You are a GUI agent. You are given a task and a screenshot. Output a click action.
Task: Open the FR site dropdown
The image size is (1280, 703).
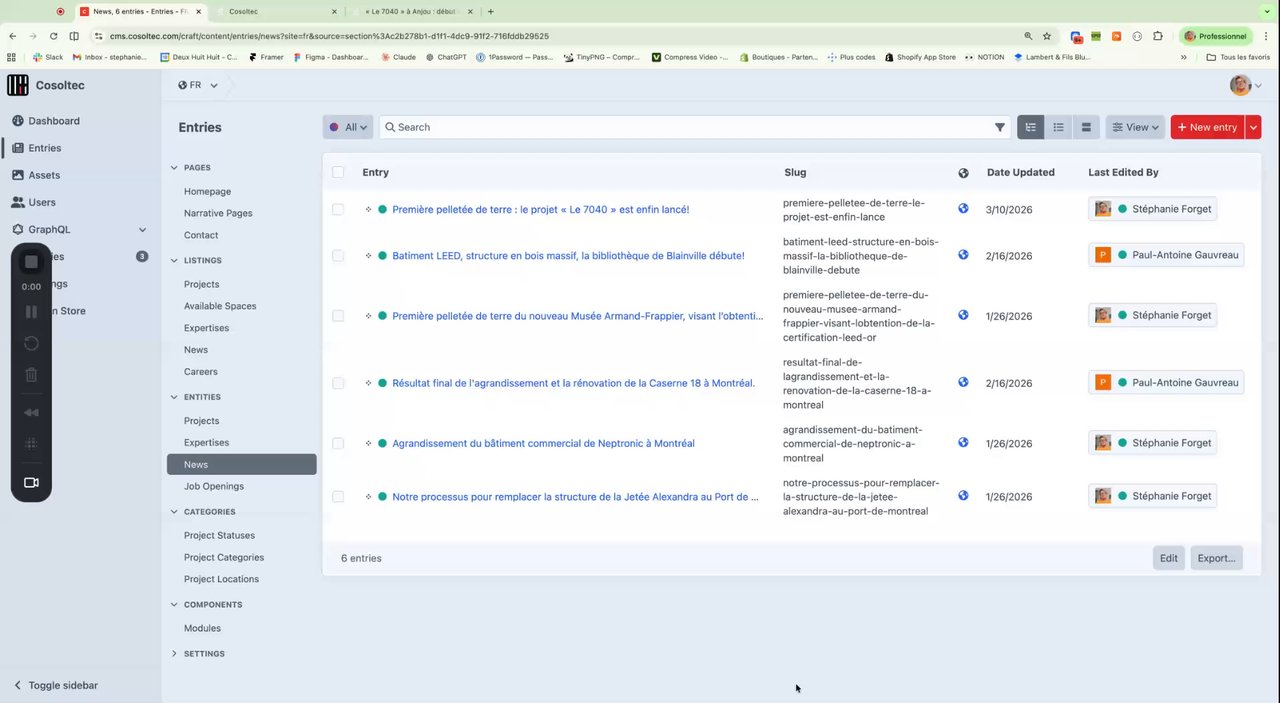coord(198,85)
